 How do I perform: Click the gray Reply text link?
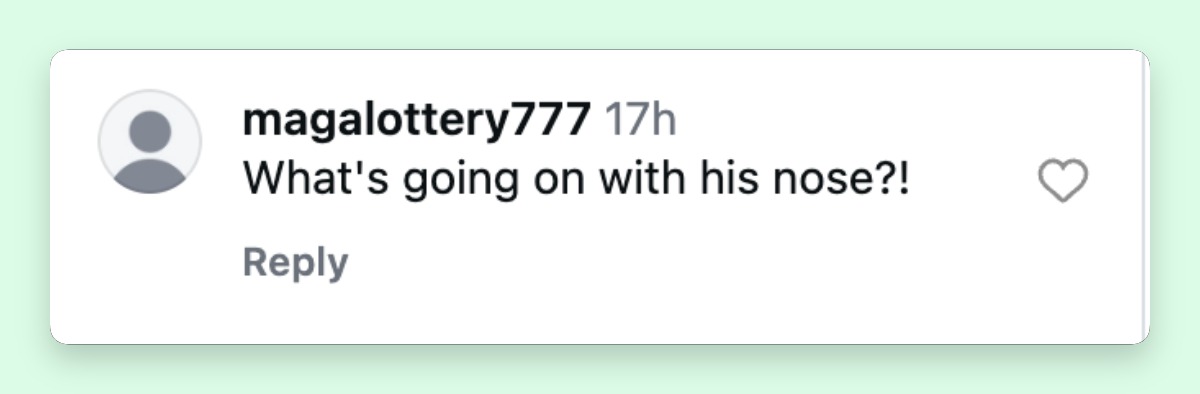click(296, 263)
